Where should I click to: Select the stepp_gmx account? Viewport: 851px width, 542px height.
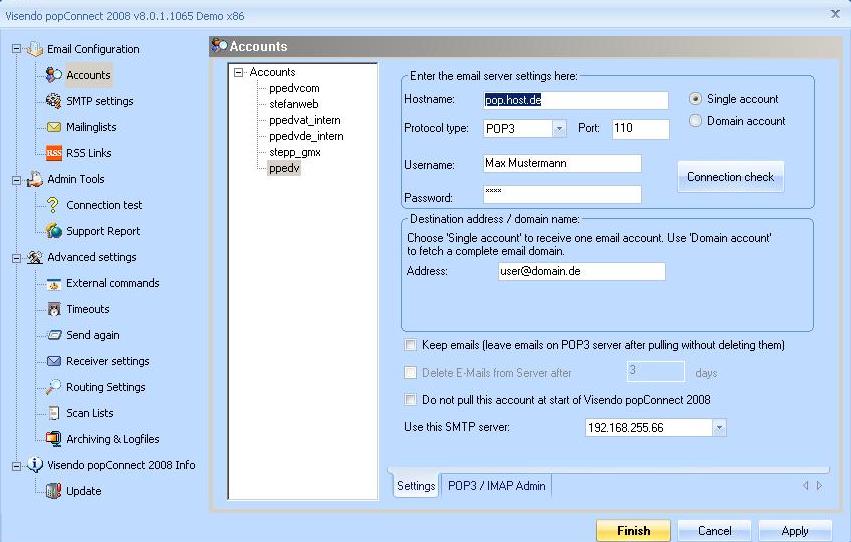(295, 152)
